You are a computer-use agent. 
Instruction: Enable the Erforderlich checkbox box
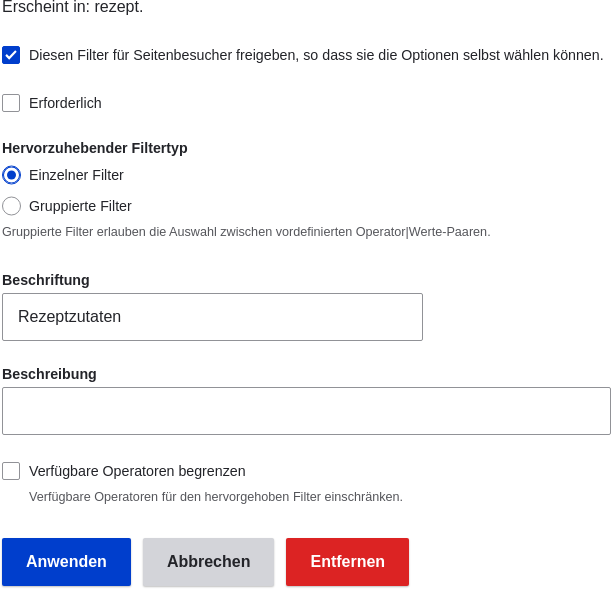[11, 103]
